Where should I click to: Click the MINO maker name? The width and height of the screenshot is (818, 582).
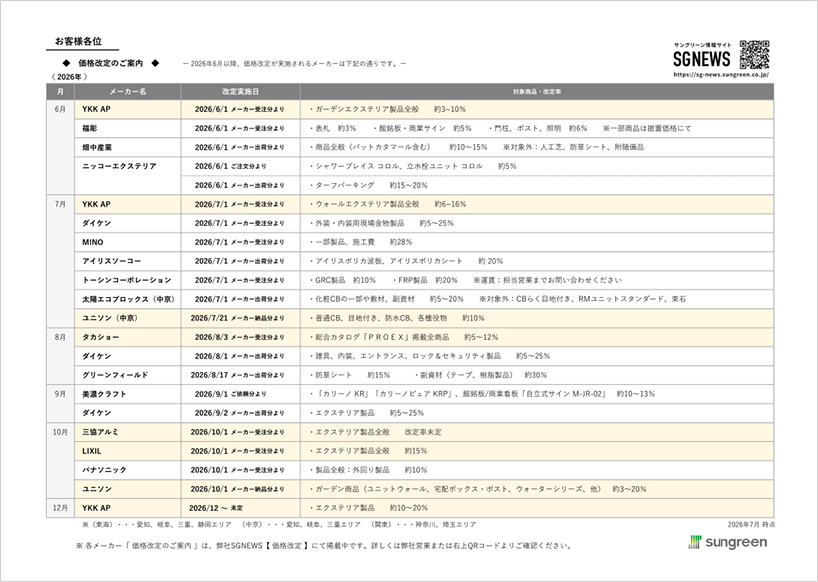click(x=93, y=242)
